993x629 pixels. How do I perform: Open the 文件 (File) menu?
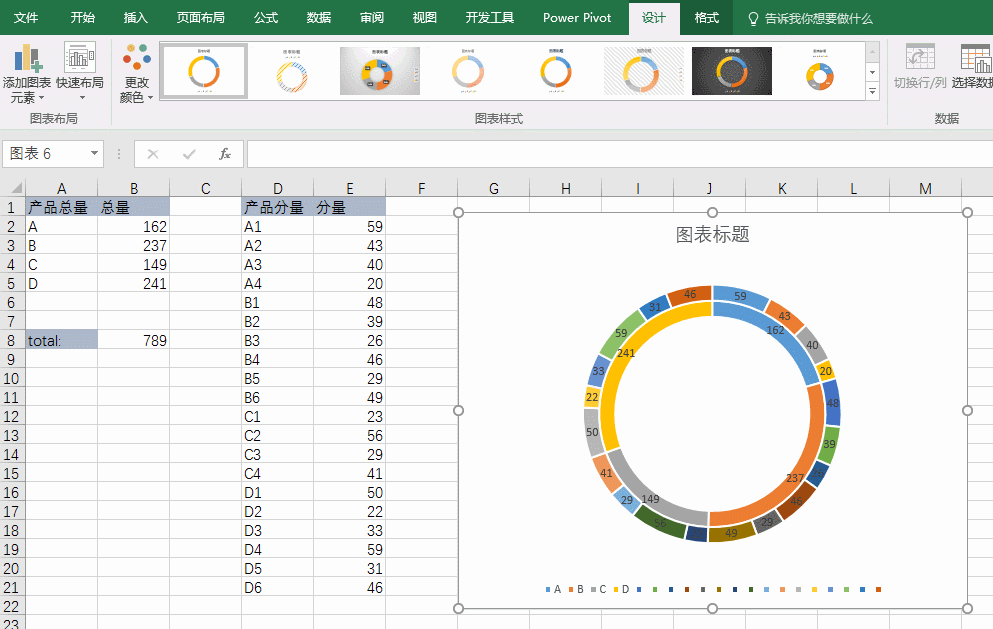click(26, 18)
